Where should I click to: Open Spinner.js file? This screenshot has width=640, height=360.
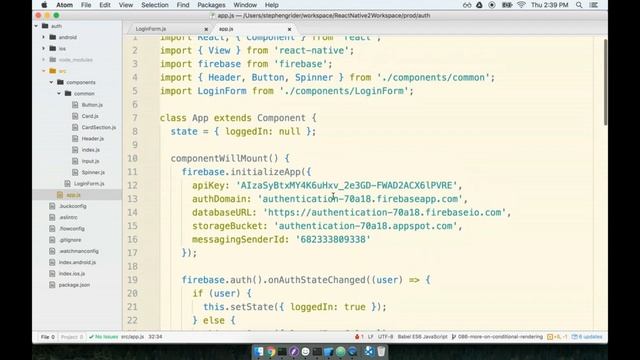pyautogui.click(x=93, y=172)
